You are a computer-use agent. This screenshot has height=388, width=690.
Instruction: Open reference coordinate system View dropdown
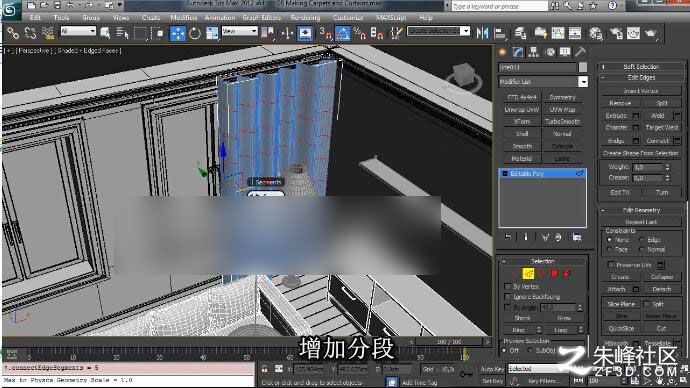tap(239, 31)
